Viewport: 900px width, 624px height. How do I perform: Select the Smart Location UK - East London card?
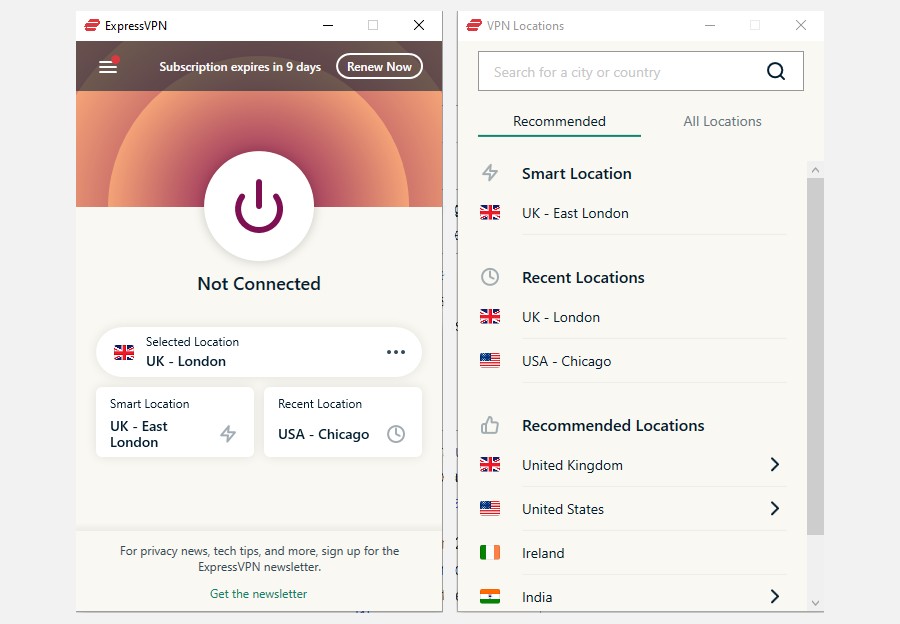(175, 422)
